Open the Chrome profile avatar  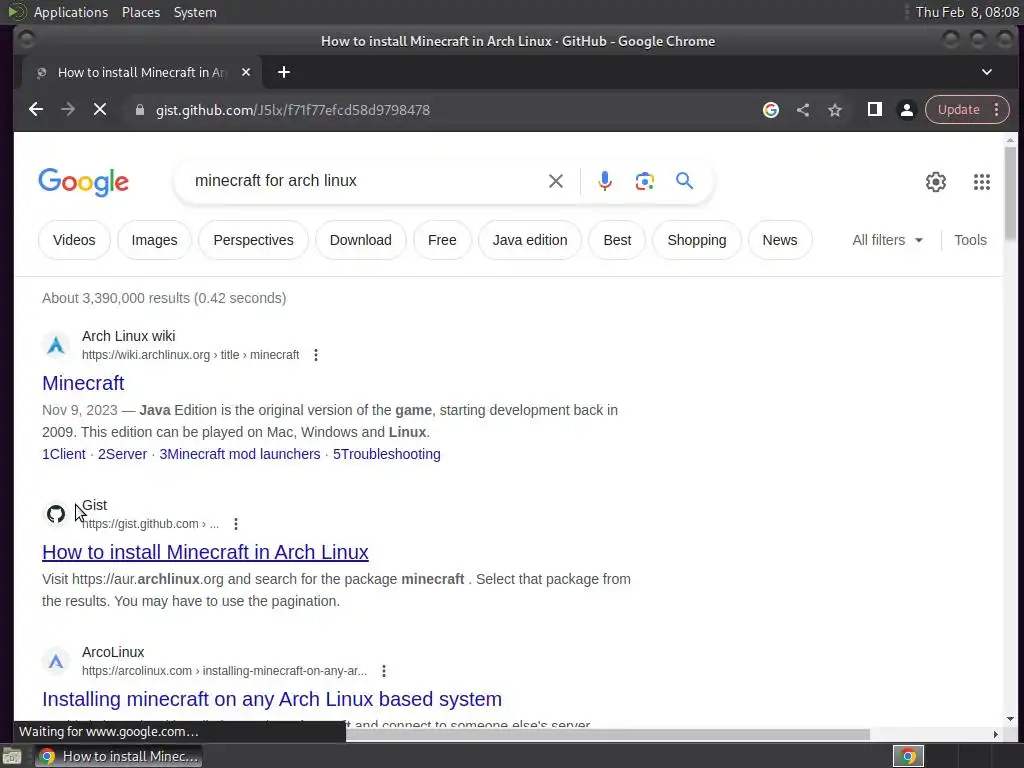[906, 110]
